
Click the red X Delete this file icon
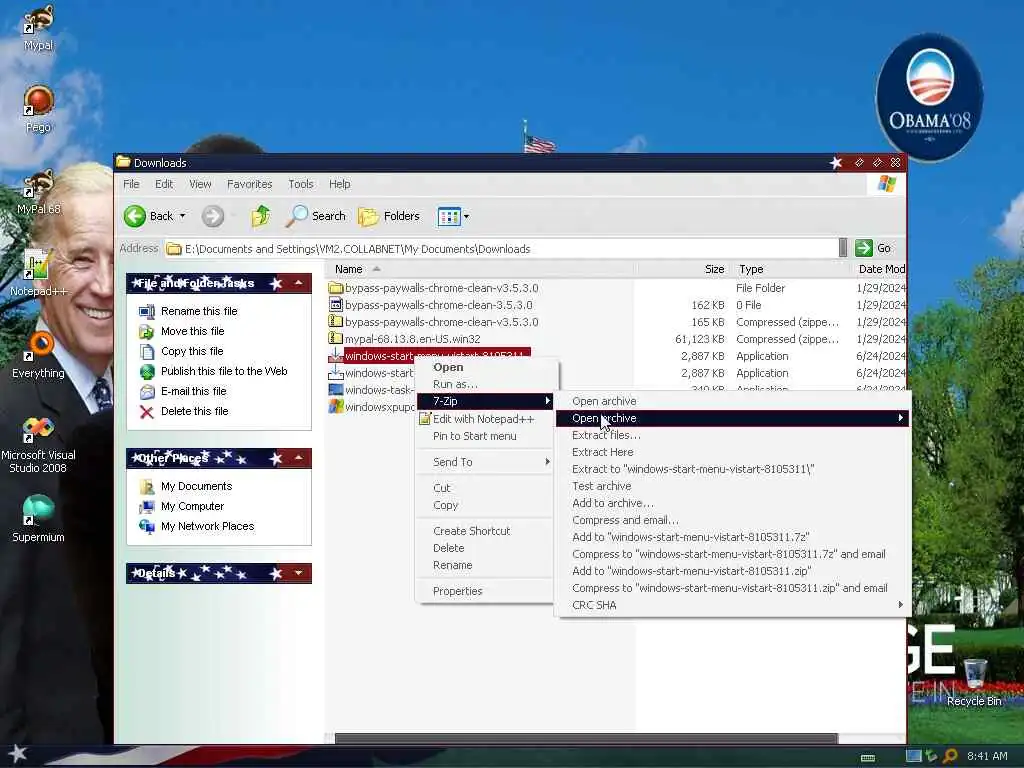pos(147,411)
